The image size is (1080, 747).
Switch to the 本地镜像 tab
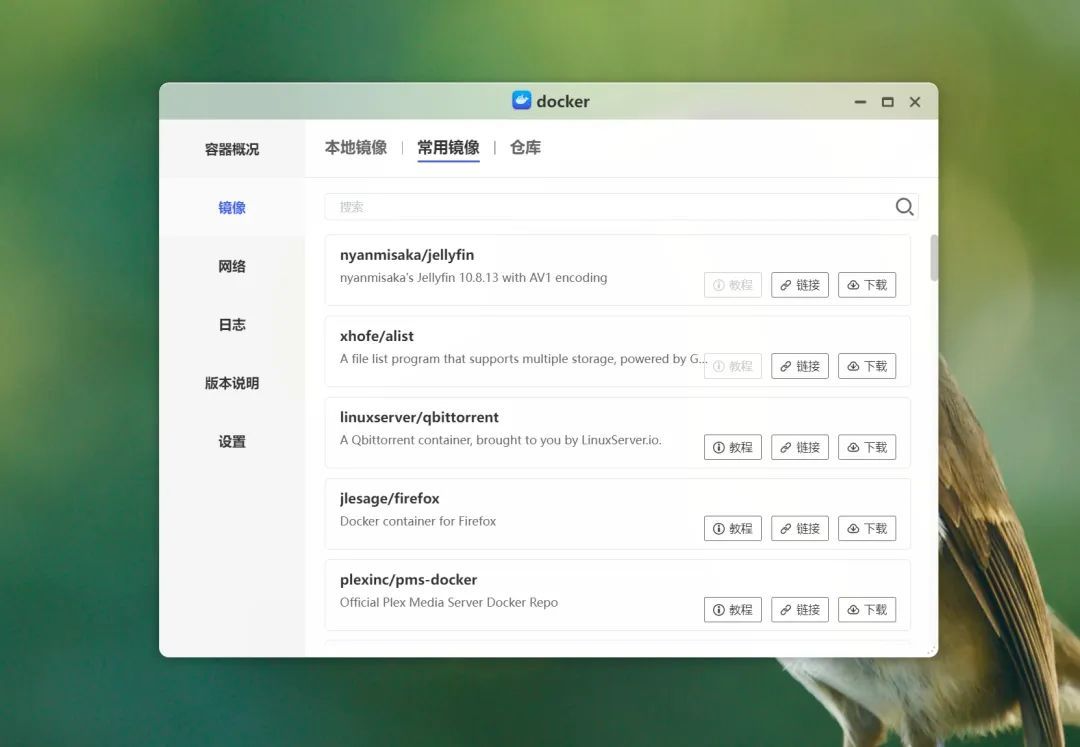click(355, 147)
